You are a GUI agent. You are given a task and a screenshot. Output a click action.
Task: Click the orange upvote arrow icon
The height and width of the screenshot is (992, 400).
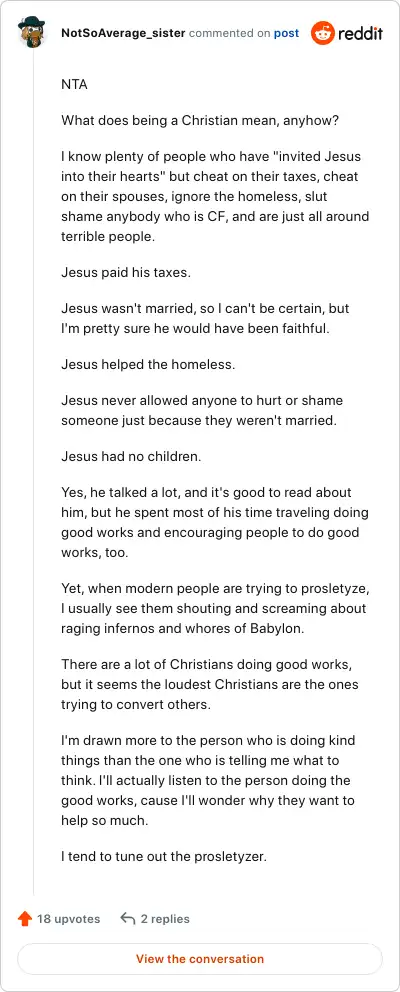25,919
